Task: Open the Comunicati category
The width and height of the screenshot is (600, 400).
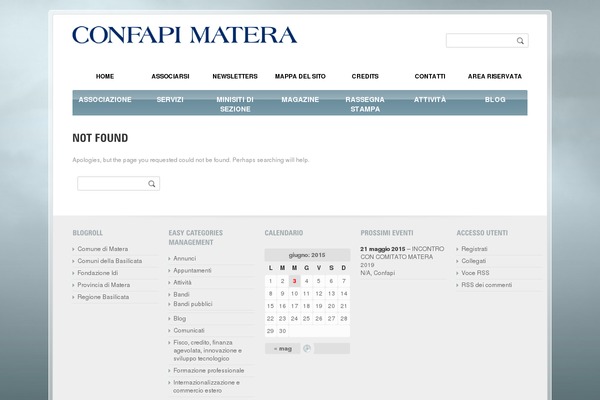Action: pyautogui.click(x=189, y=330)
